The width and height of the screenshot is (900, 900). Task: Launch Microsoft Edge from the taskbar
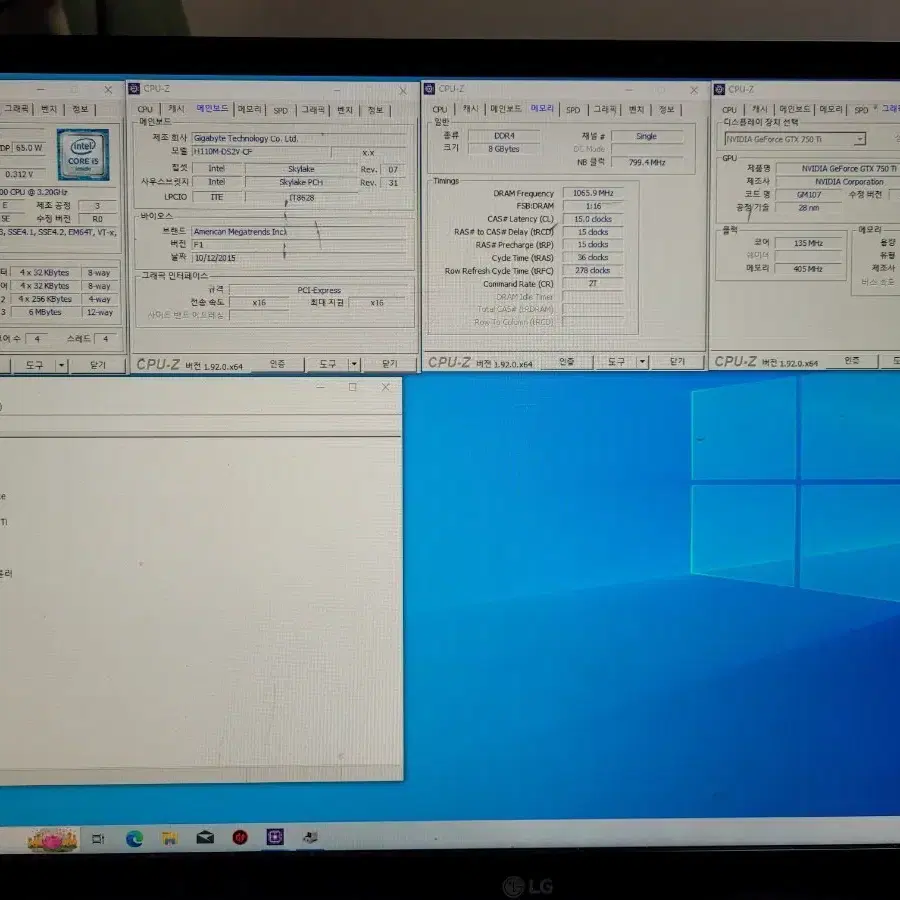tap(135, 837)
